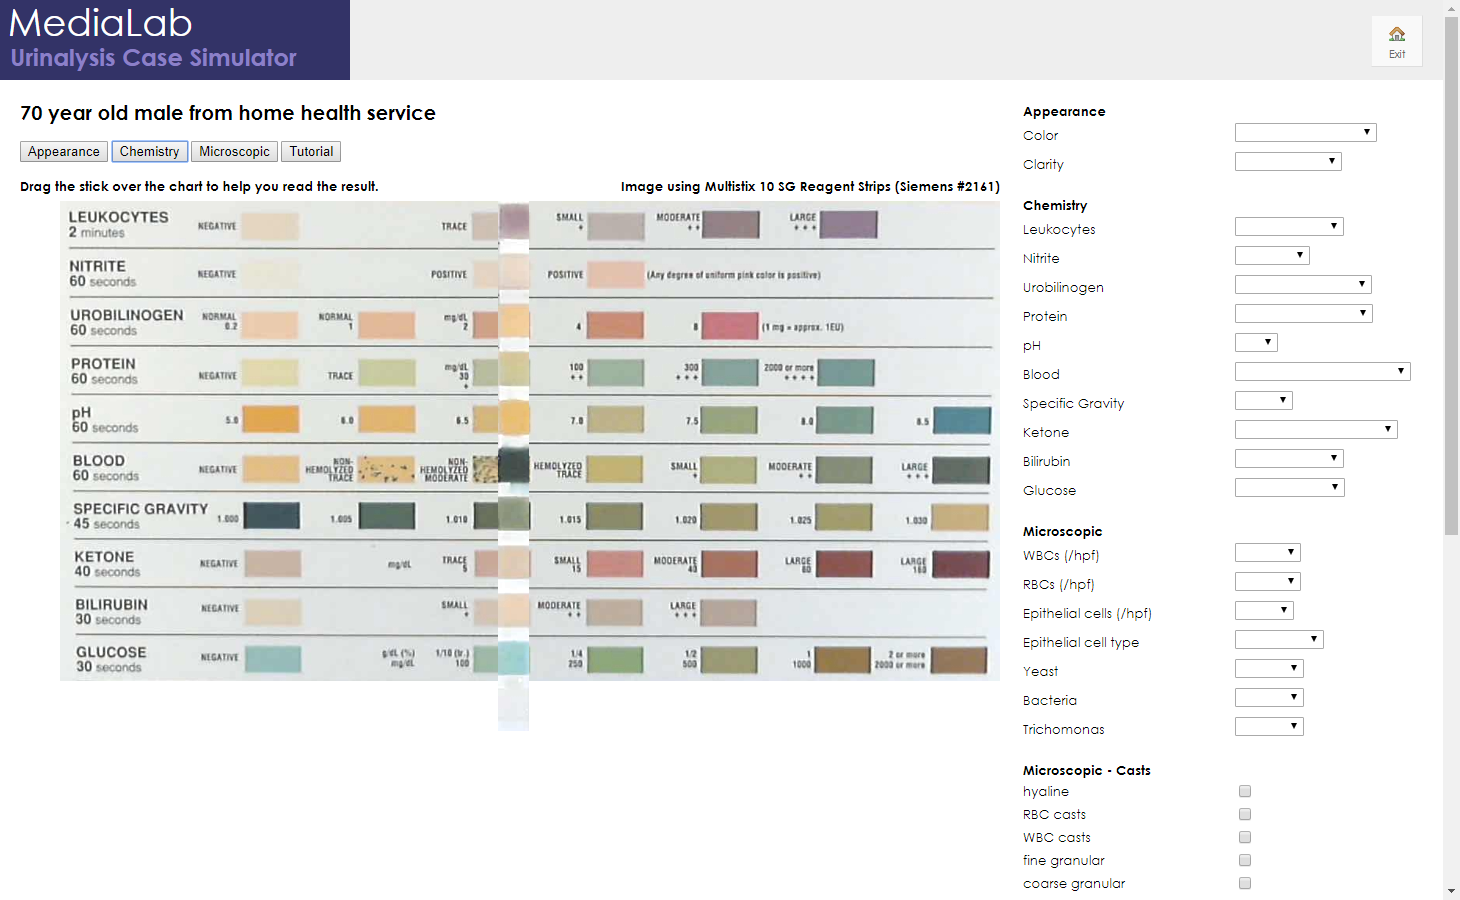Open the Specific Gravity dropdown

tap(1263, 401)
